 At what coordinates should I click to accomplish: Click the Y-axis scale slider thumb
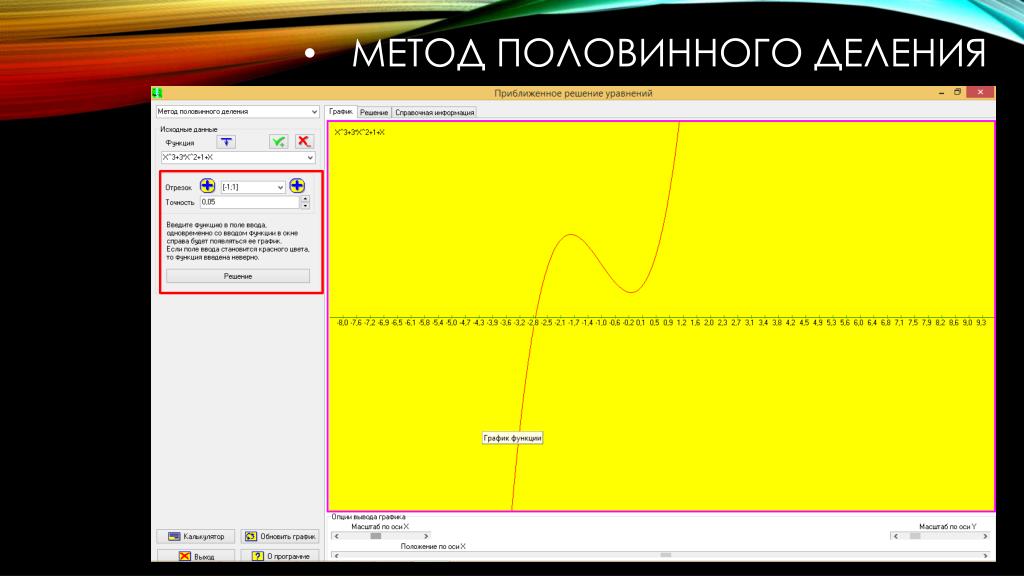pos(915,536)
